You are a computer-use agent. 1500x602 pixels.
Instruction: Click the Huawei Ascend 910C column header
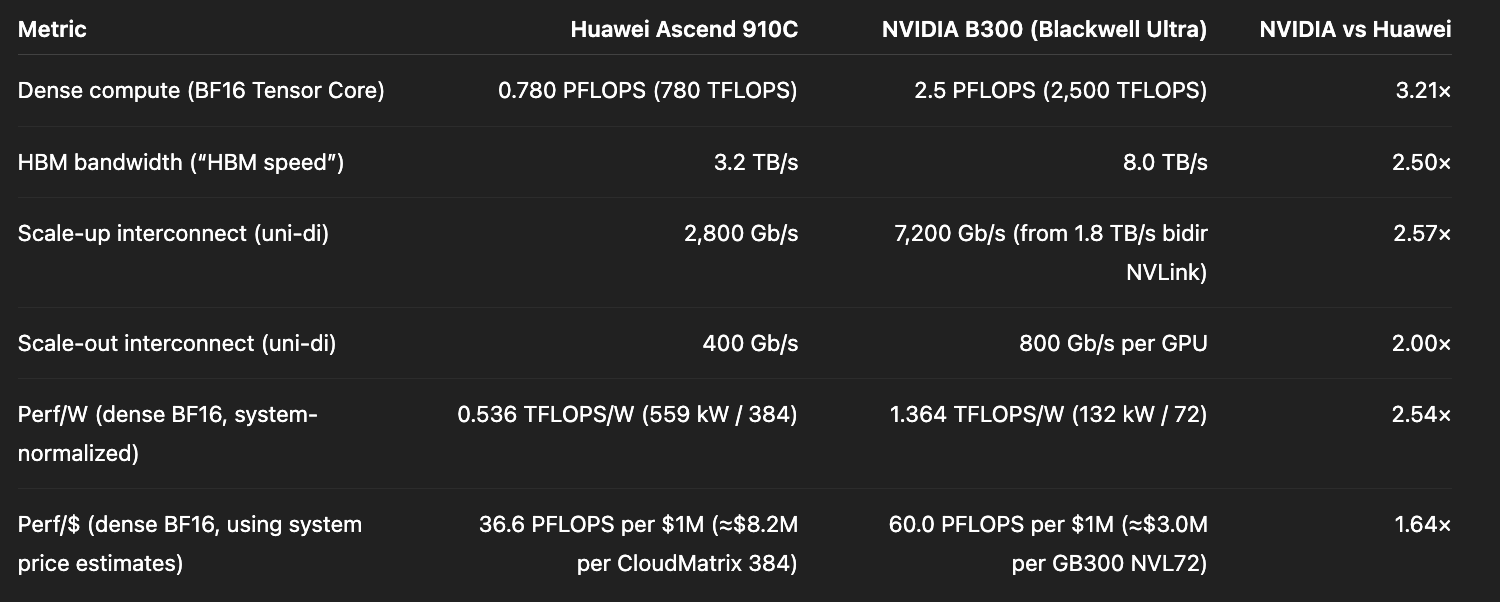point(684,29)
